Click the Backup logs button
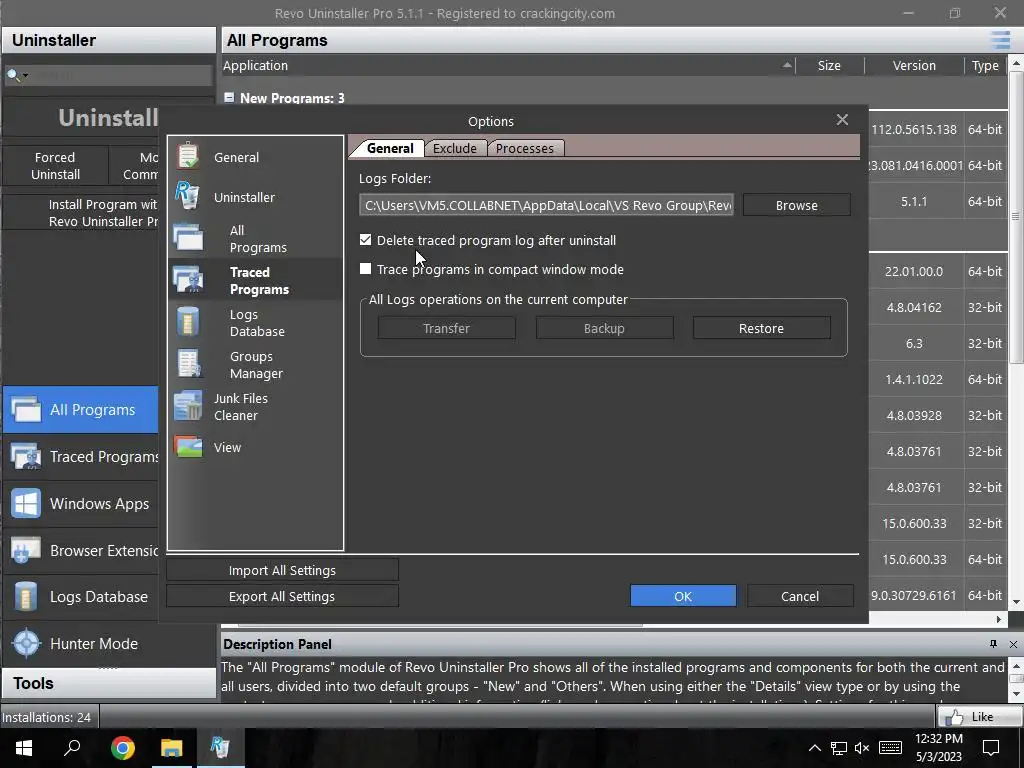 [604, 328]
